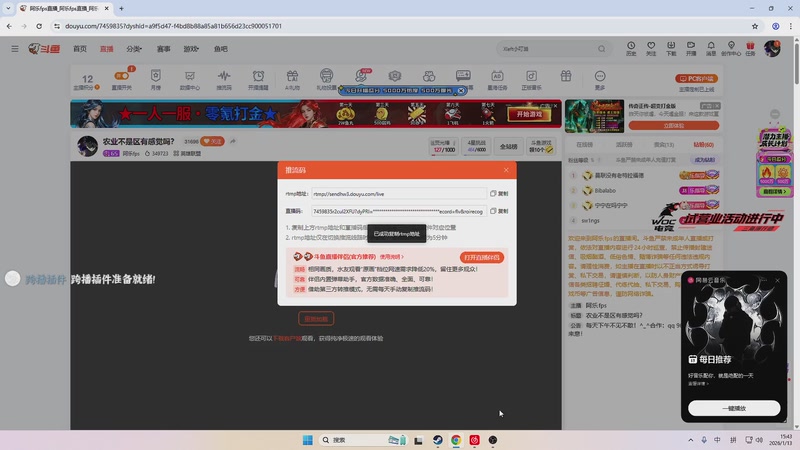Select the 赛事 navigation item
800x450 pixels.
pos(163,49)
